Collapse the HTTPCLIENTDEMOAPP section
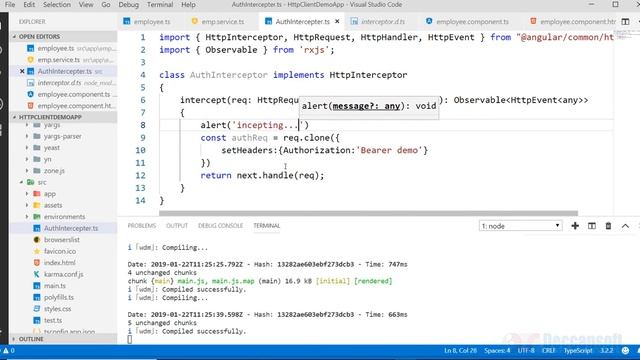 [64, 117]
